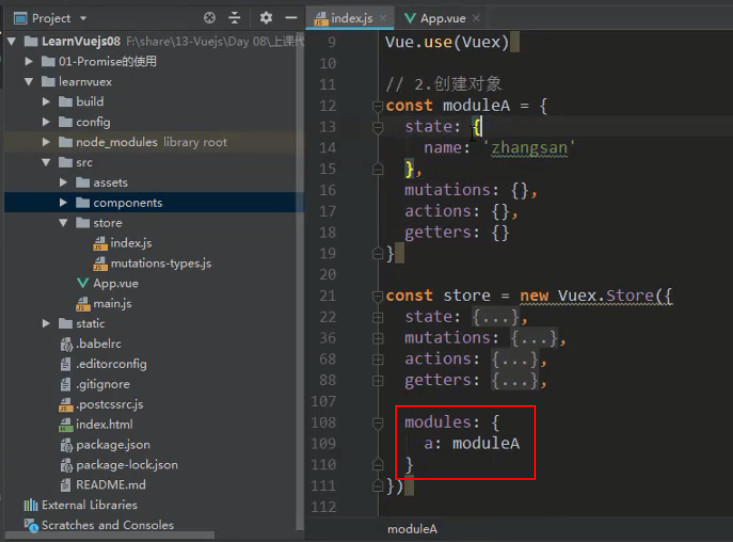Viewport: 733px width, 542px height.
Task: Select the .babelrc file
Action: [x=91, y=344]
